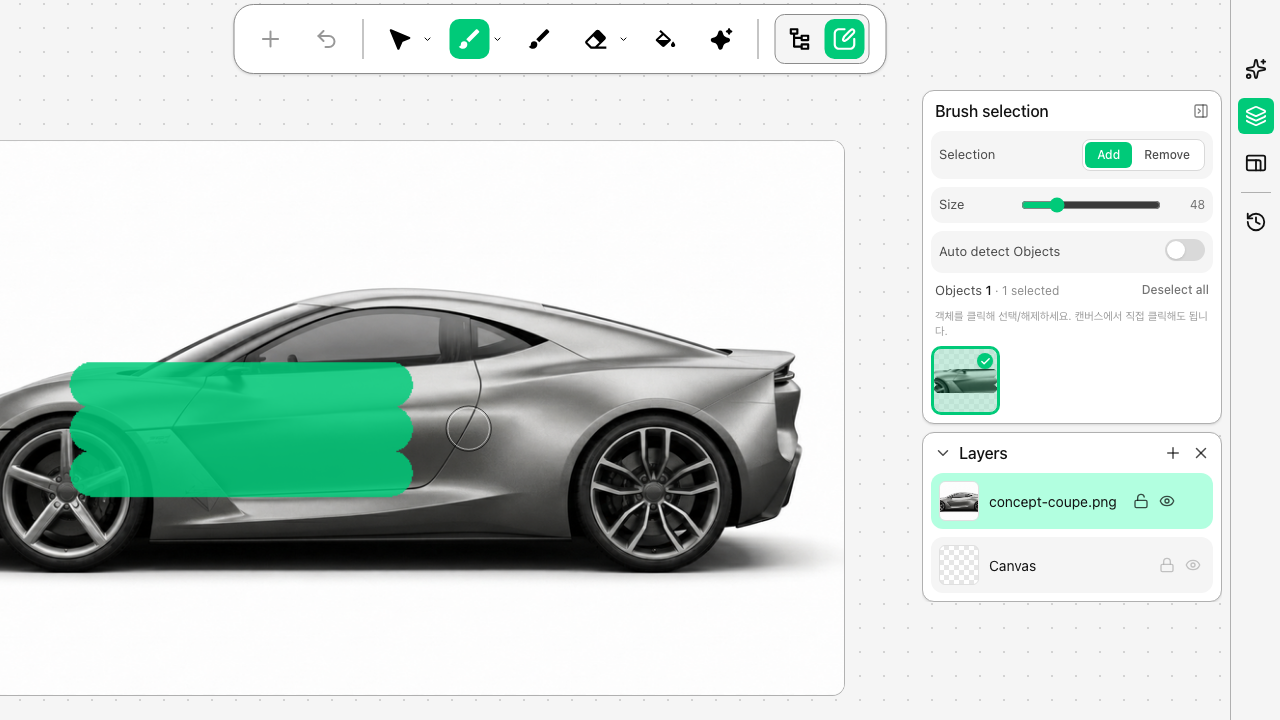Add a new layer
This screenshot has width=1280, height=720.
[x=1173, y=453]
